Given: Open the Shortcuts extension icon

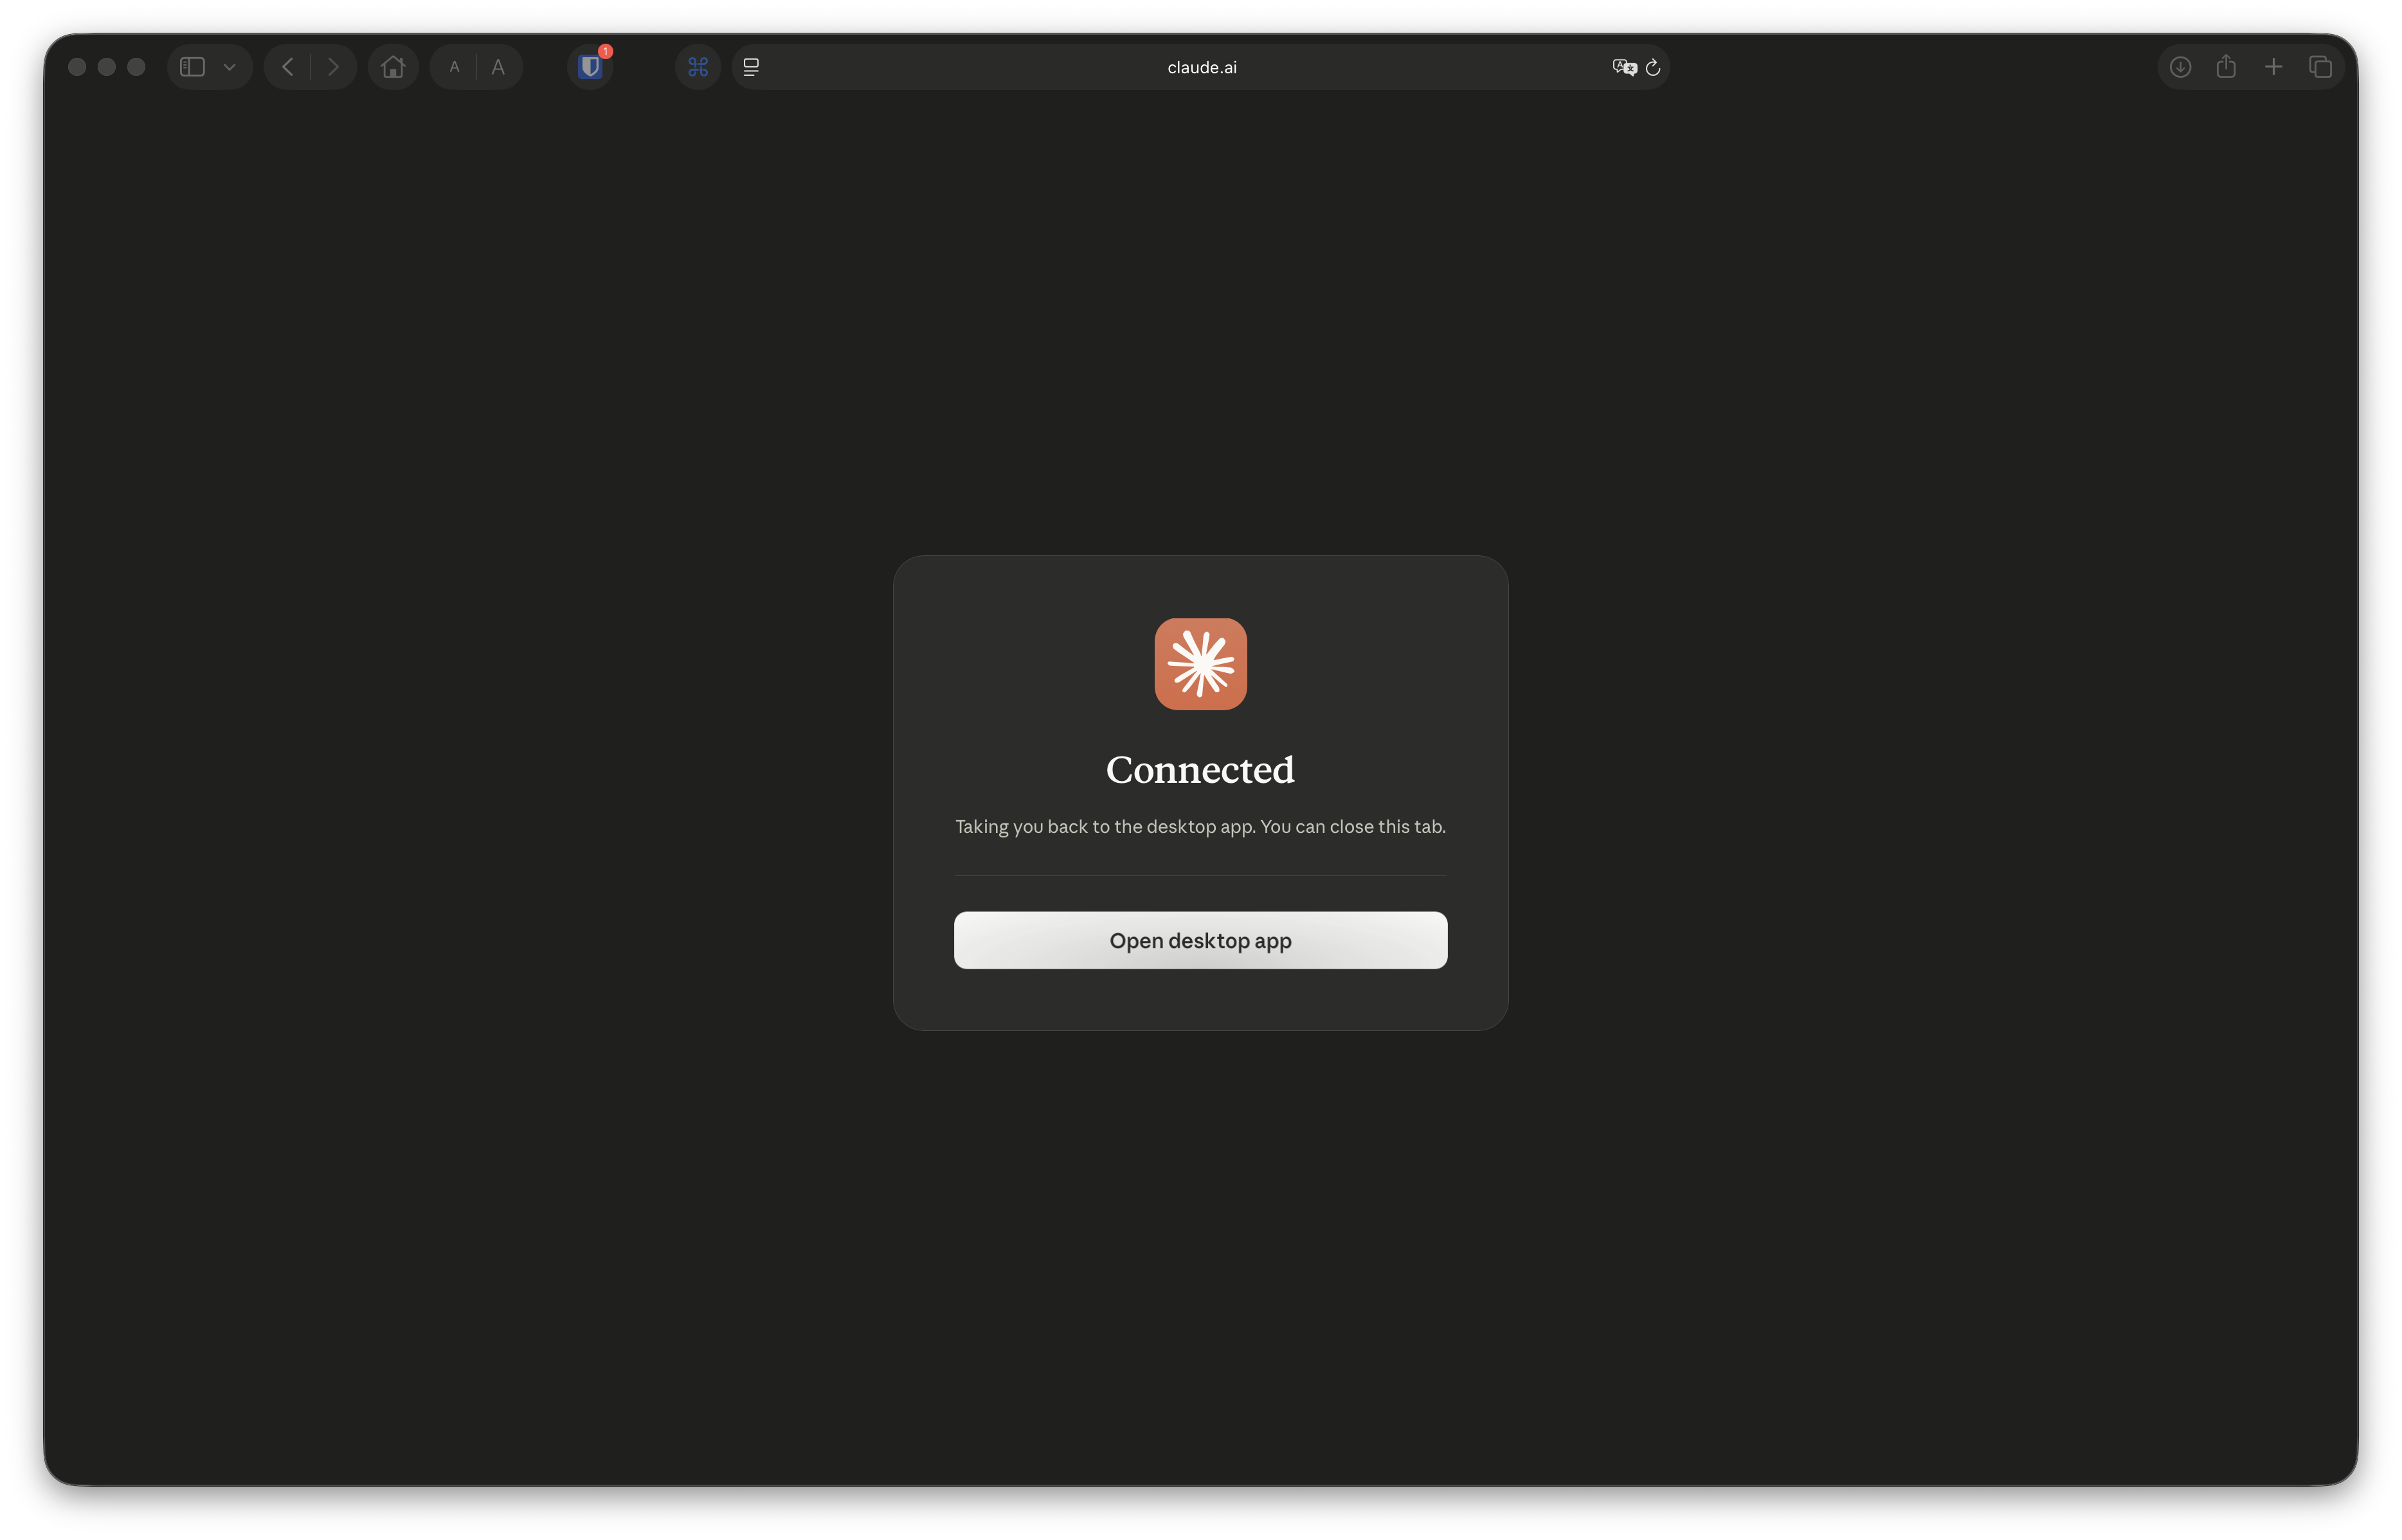Looking at the screenshot, I should click(x=698, y=67).
